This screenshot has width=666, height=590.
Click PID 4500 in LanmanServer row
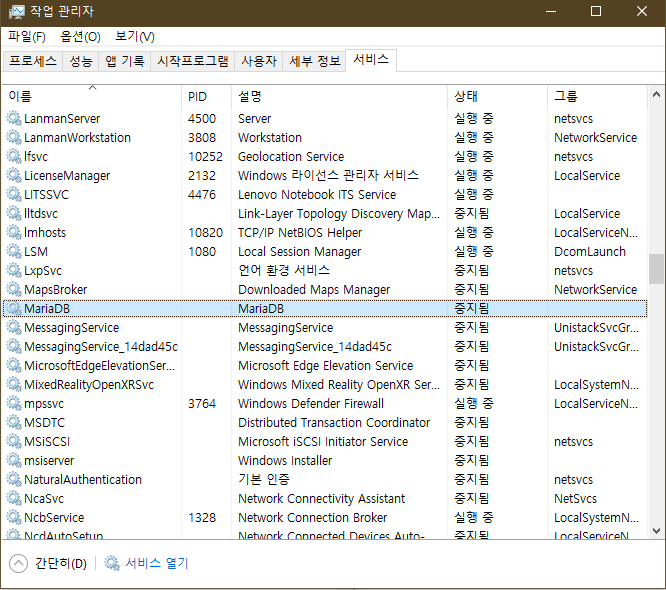coord(202,118)
